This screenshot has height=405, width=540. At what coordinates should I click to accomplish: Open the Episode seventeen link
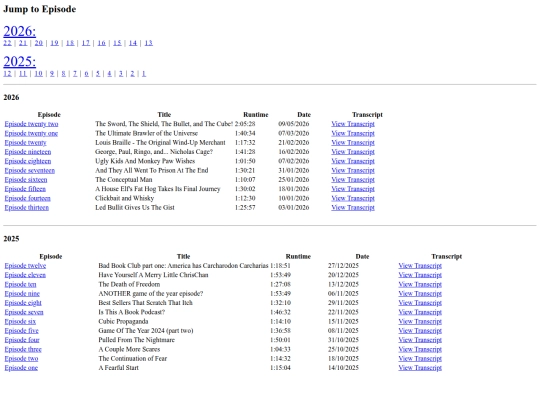click(30, 170)
